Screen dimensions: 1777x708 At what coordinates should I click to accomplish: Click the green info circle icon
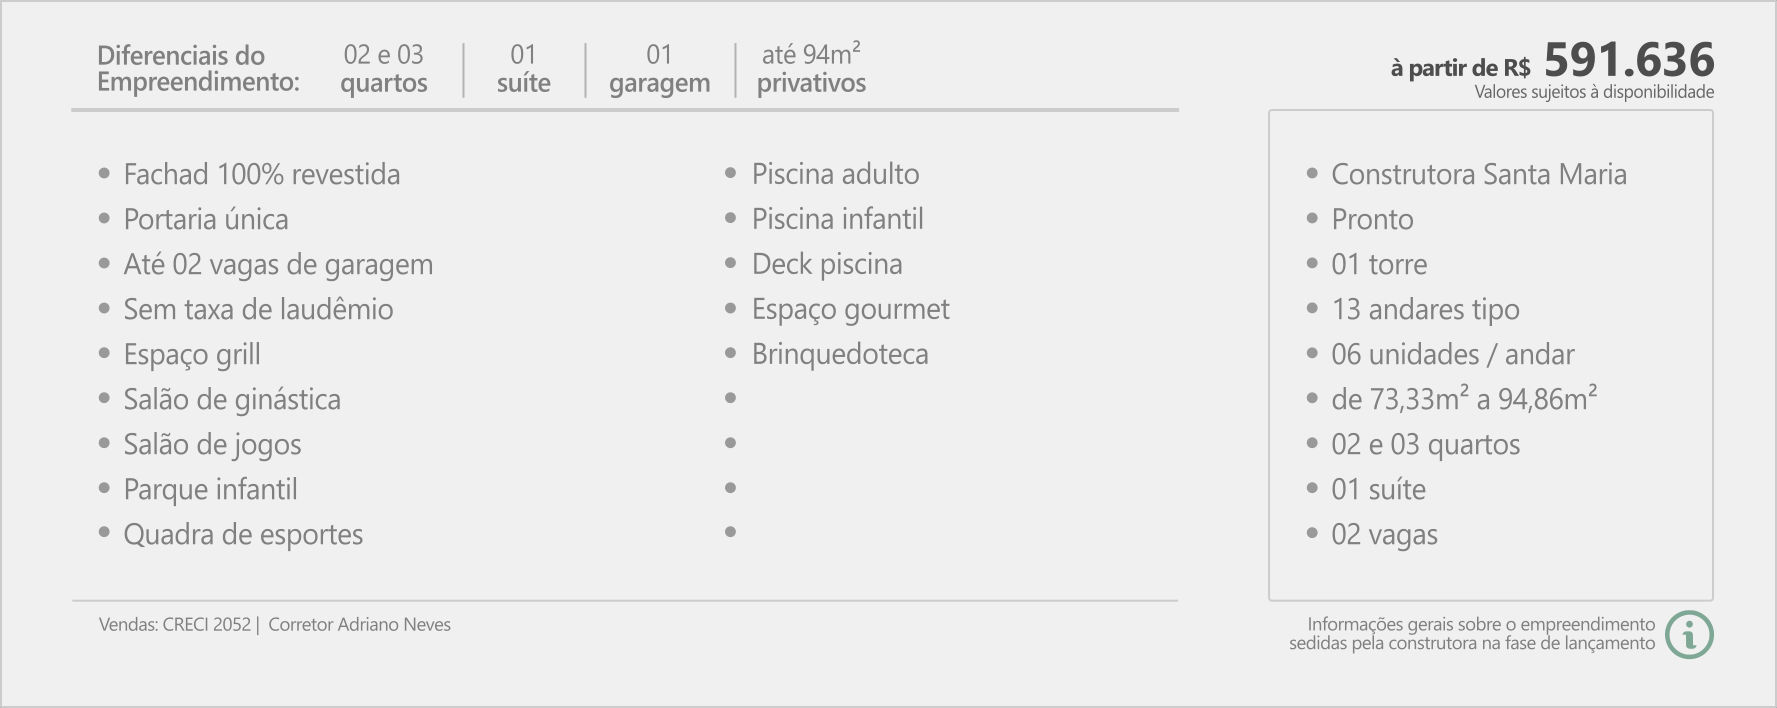coord(1690,634)
